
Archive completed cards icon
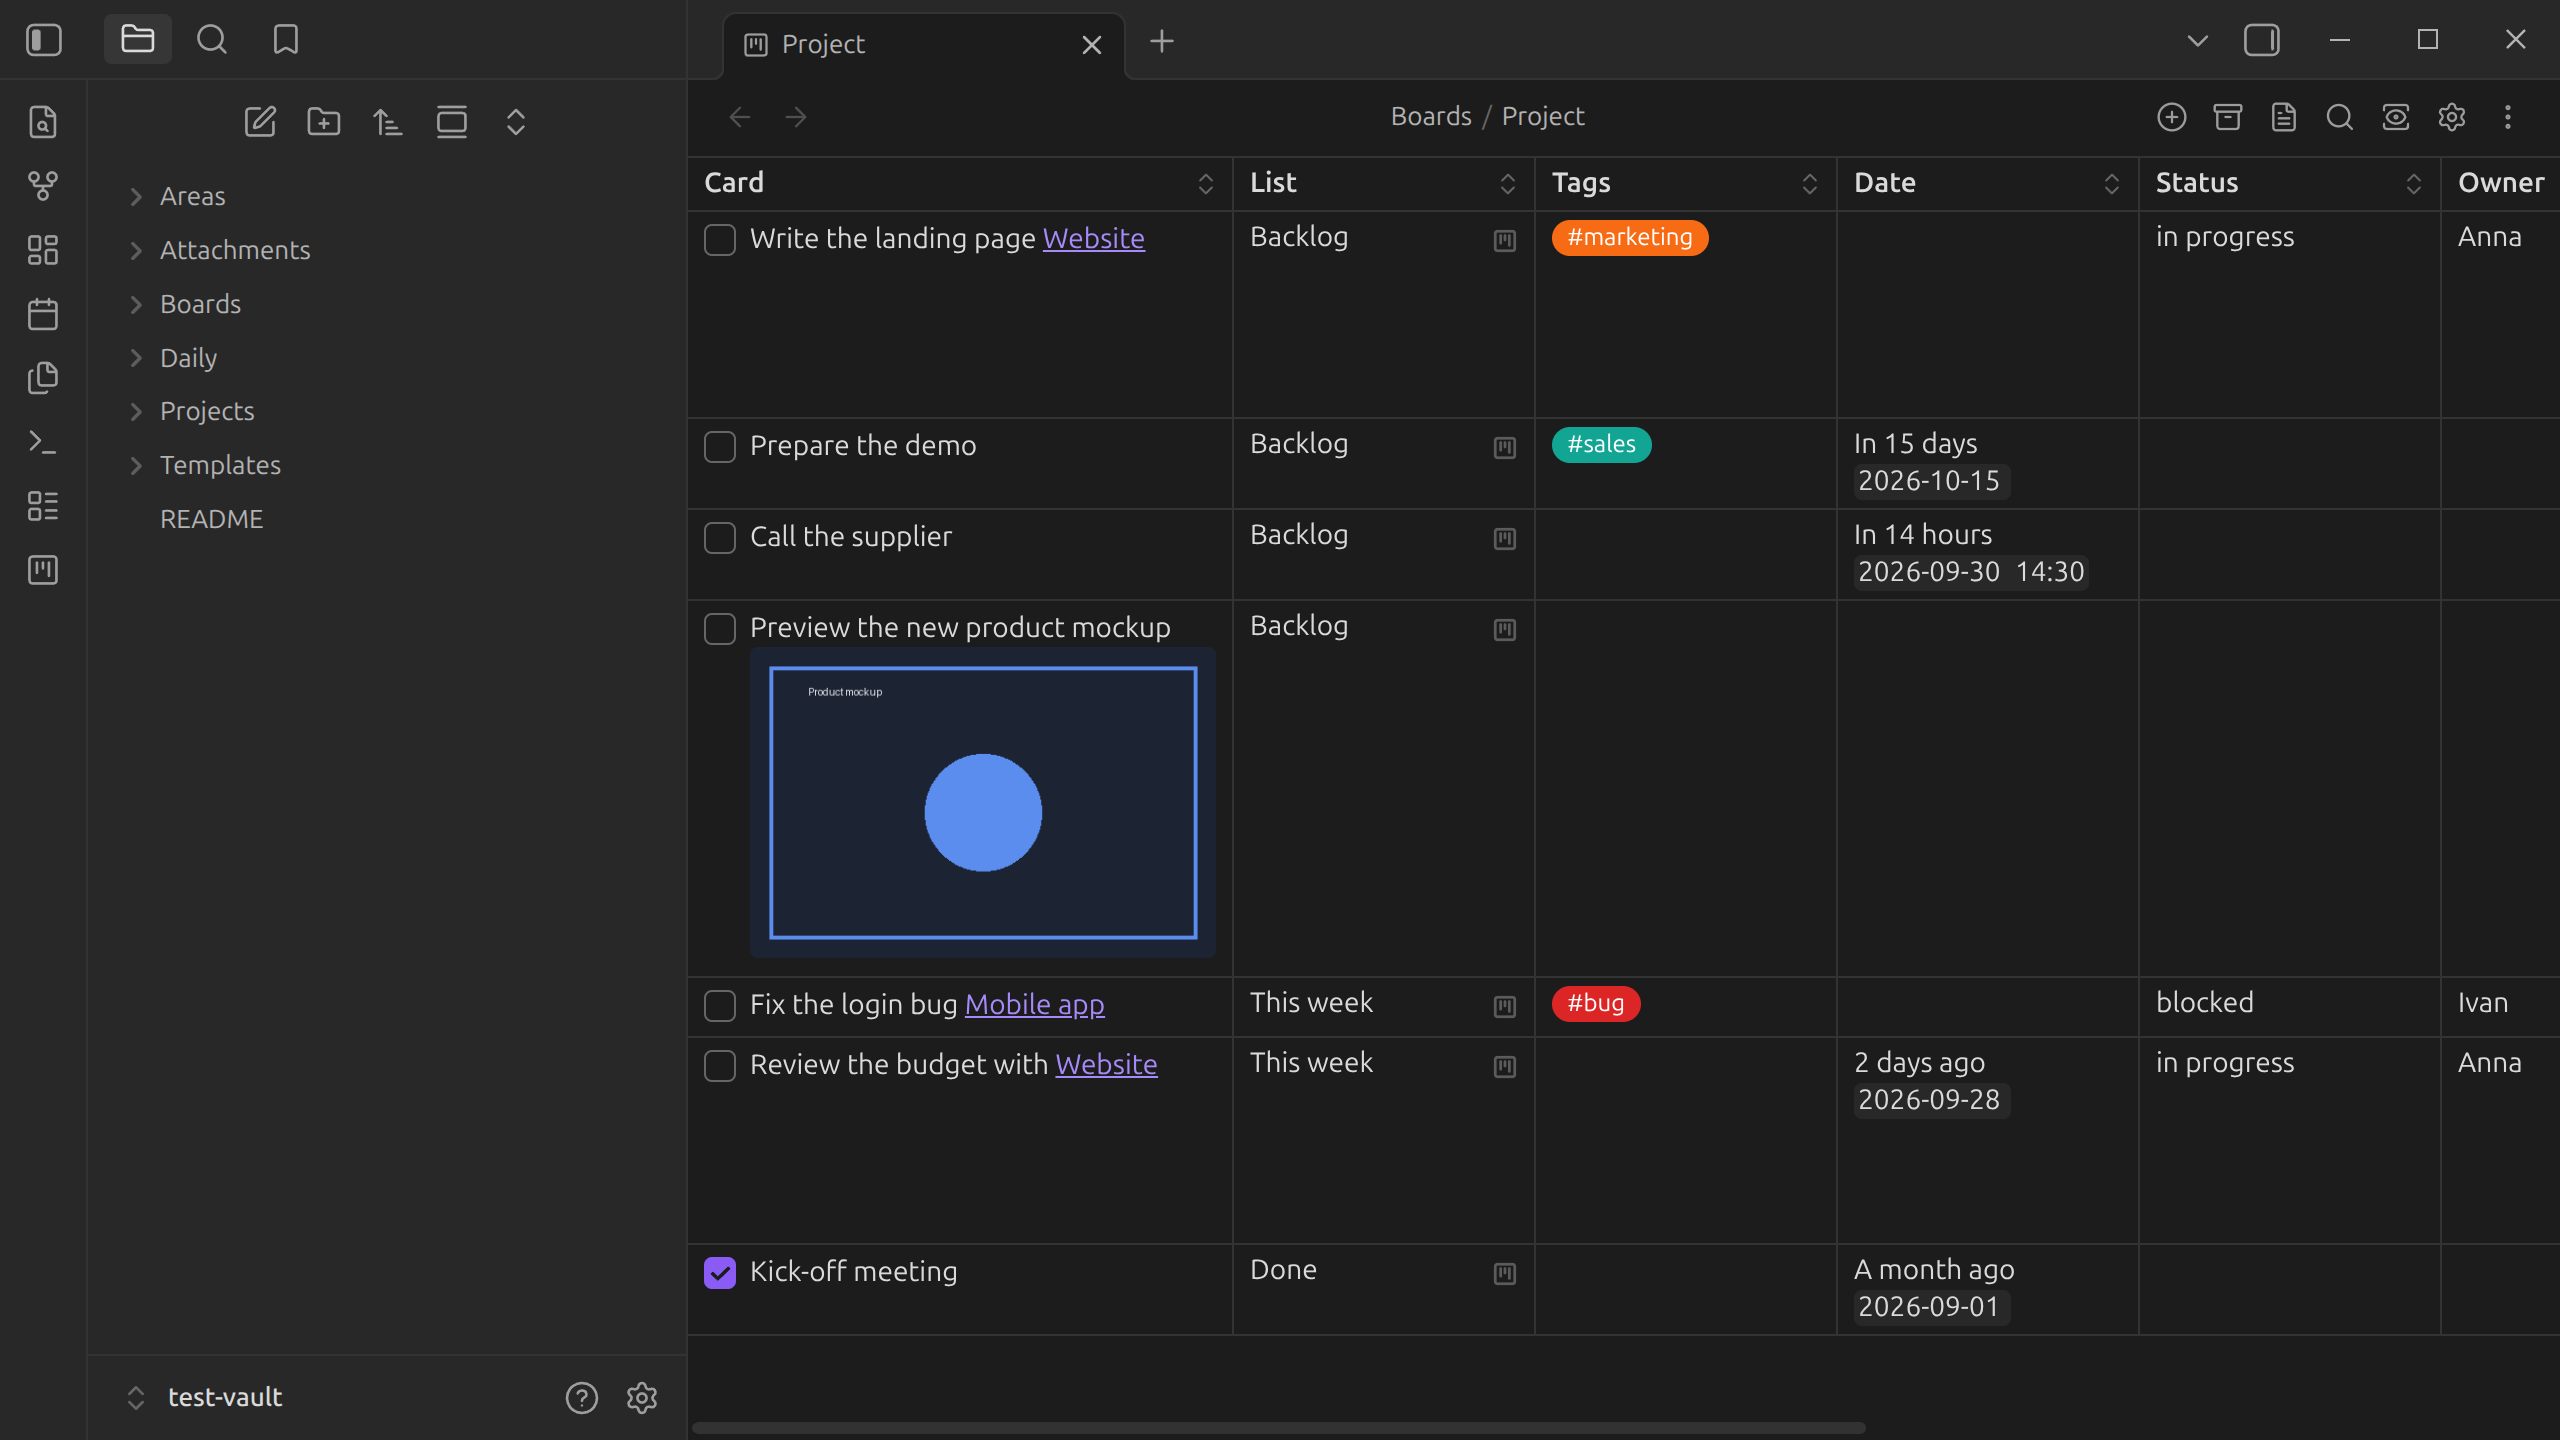2228,117
